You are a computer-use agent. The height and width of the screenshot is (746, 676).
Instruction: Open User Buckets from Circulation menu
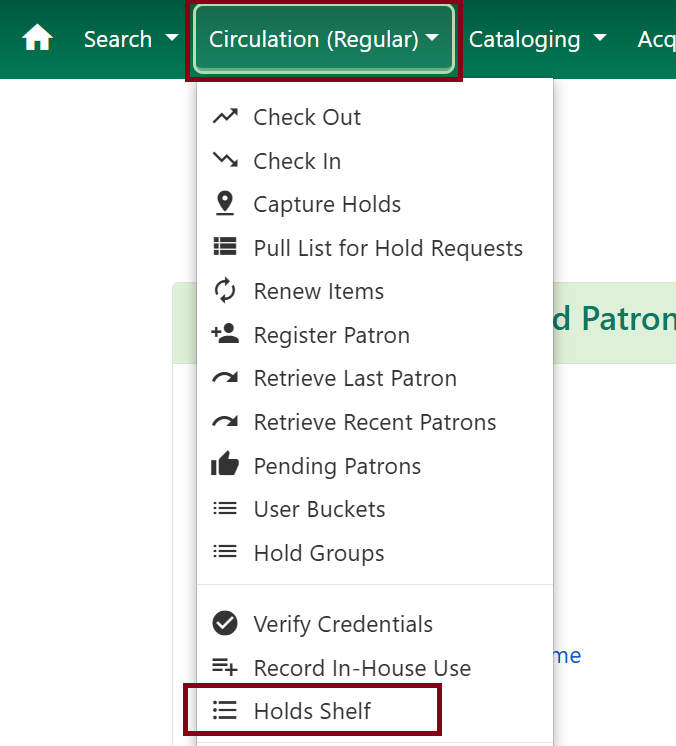pyautogui.click(x=319, y=509)
